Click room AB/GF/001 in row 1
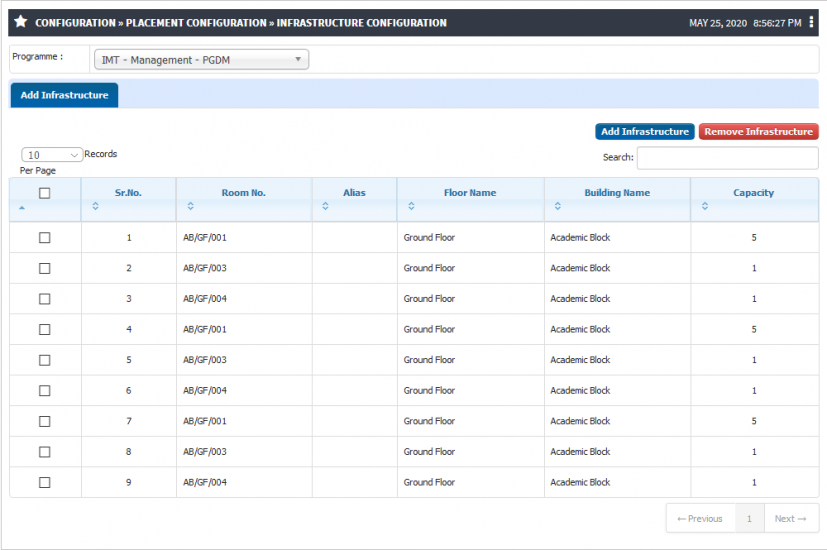The image size is (827, 550). tap(205, 238)
